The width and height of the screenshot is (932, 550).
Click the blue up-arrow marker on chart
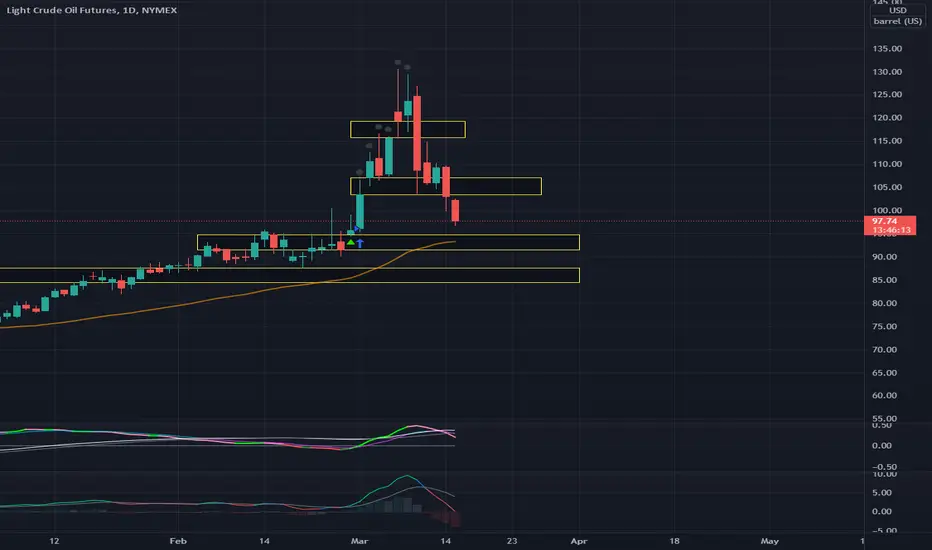point(360,243)
